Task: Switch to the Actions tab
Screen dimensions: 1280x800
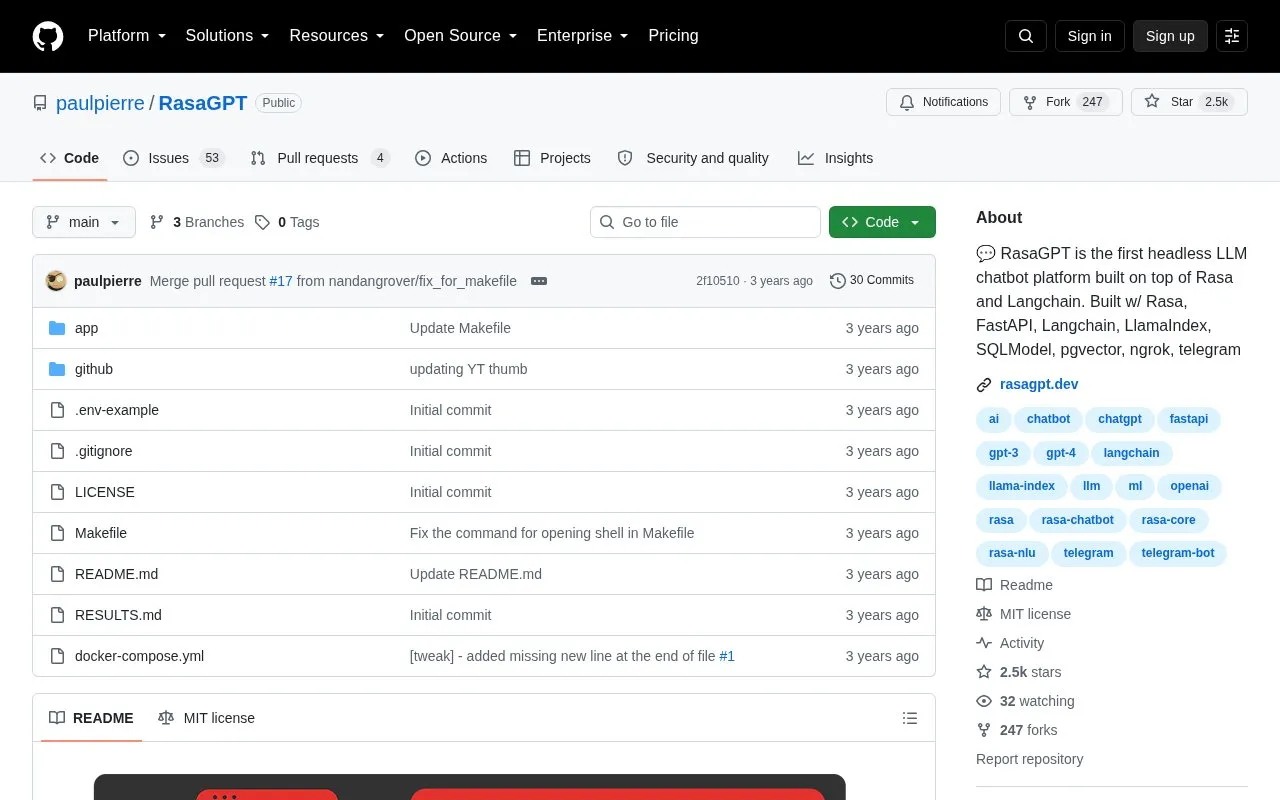Action: pyautogui.click(x=451, y=158)
